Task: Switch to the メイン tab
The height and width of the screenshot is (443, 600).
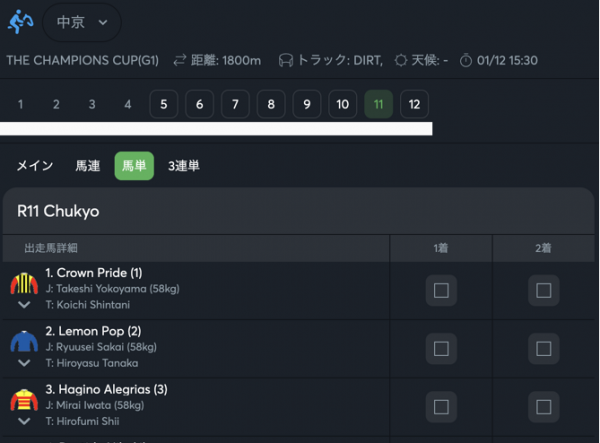Action: (x=35, y=166)
